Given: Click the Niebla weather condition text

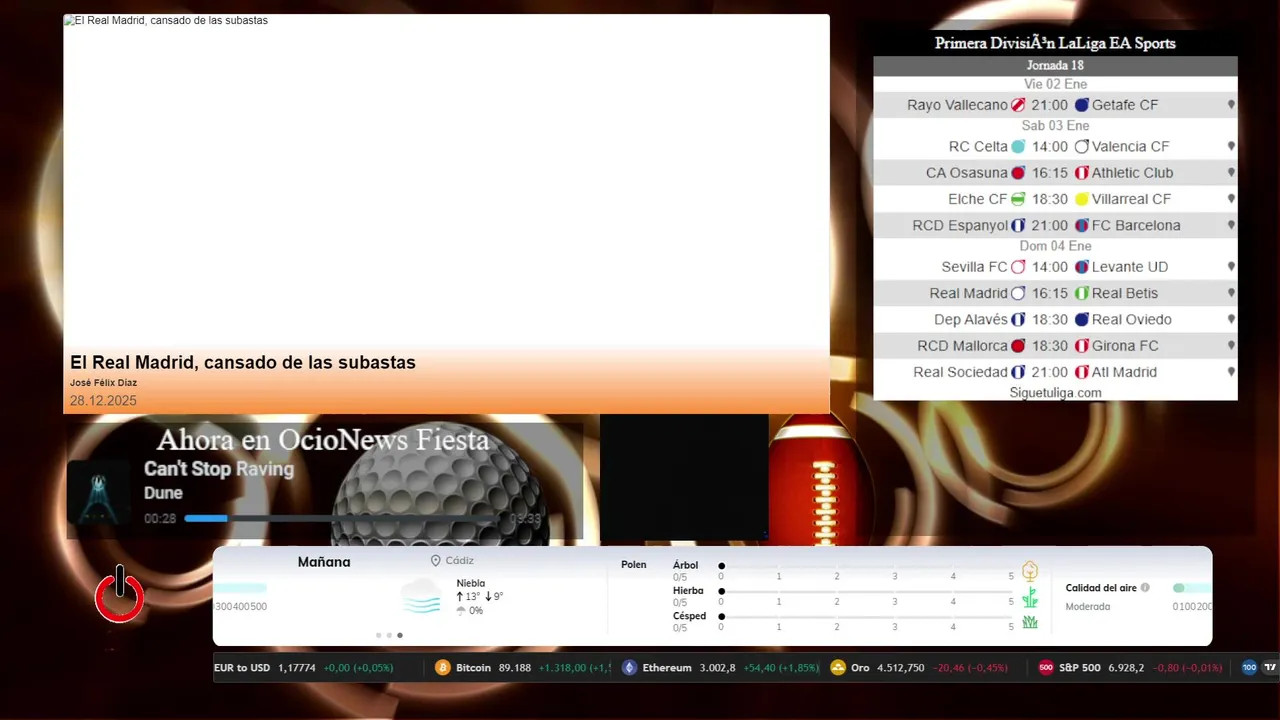Looking at the screenshot, I should tap(471, 583).
